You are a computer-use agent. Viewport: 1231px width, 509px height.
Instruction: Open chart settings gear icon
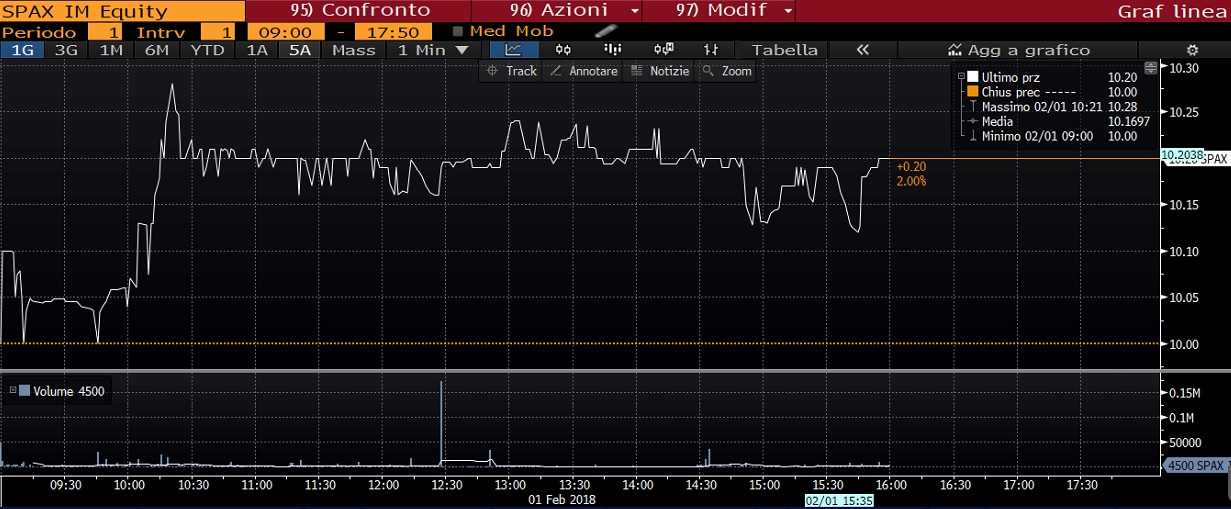tap(1191, 49)
